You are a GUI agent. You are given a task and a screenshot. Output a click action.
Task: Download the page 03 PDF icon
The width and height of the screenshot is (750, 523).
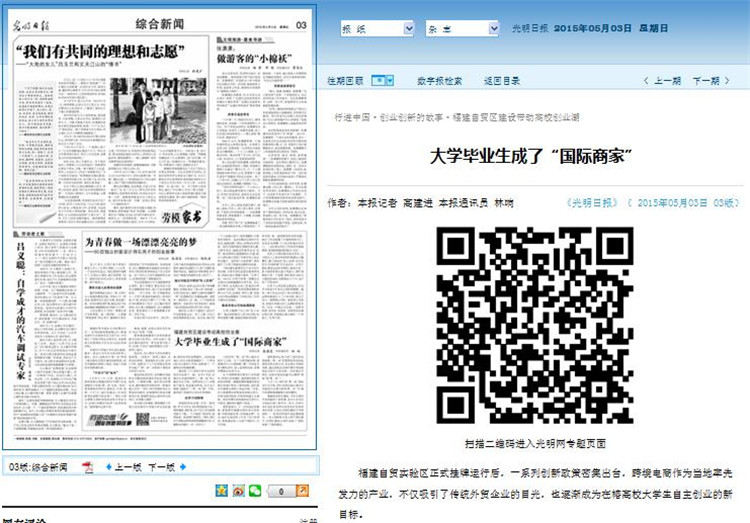[x=88, y=467]
